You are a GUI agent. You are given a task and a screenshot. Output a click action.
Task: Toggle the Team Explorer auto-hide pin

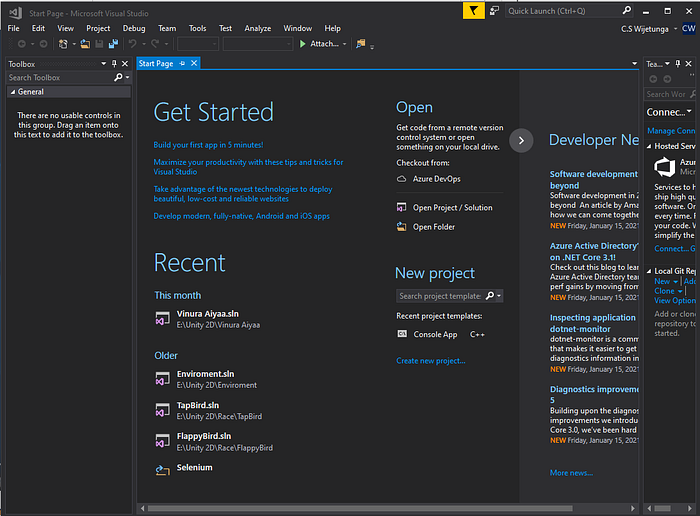point(678,64)
